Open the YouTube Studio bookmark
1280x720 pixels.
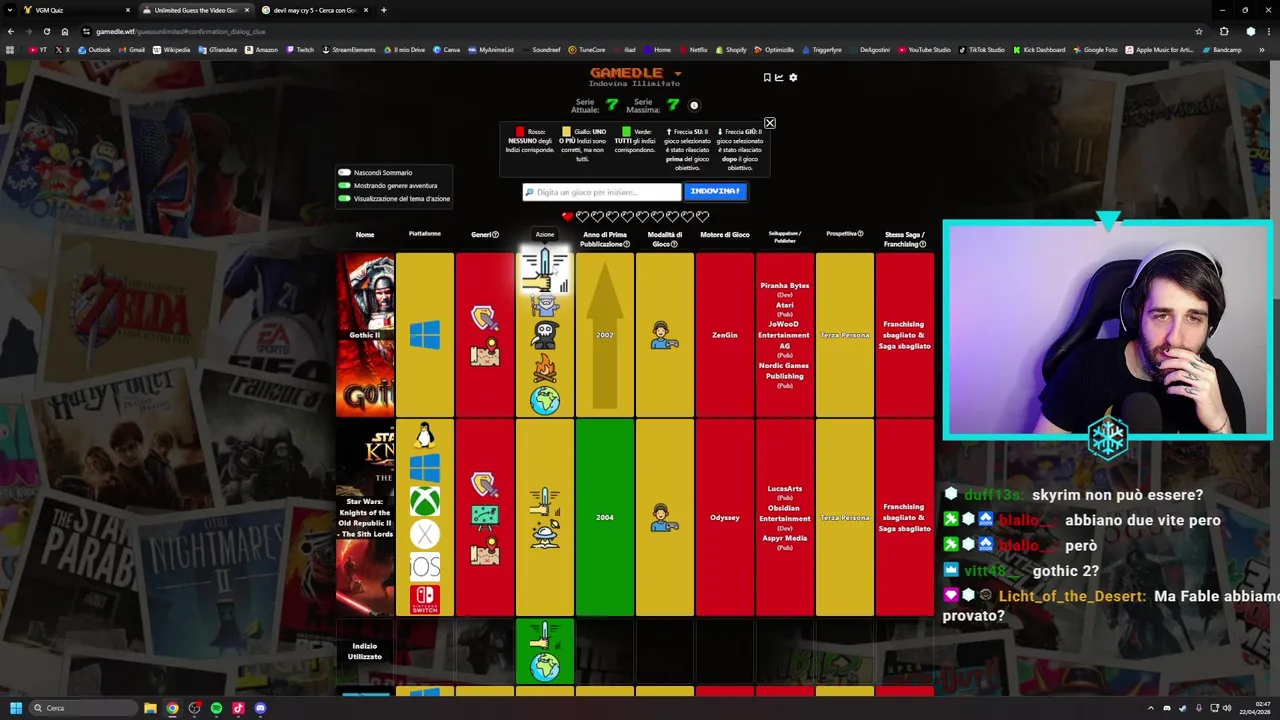click(x=924, y=50)
